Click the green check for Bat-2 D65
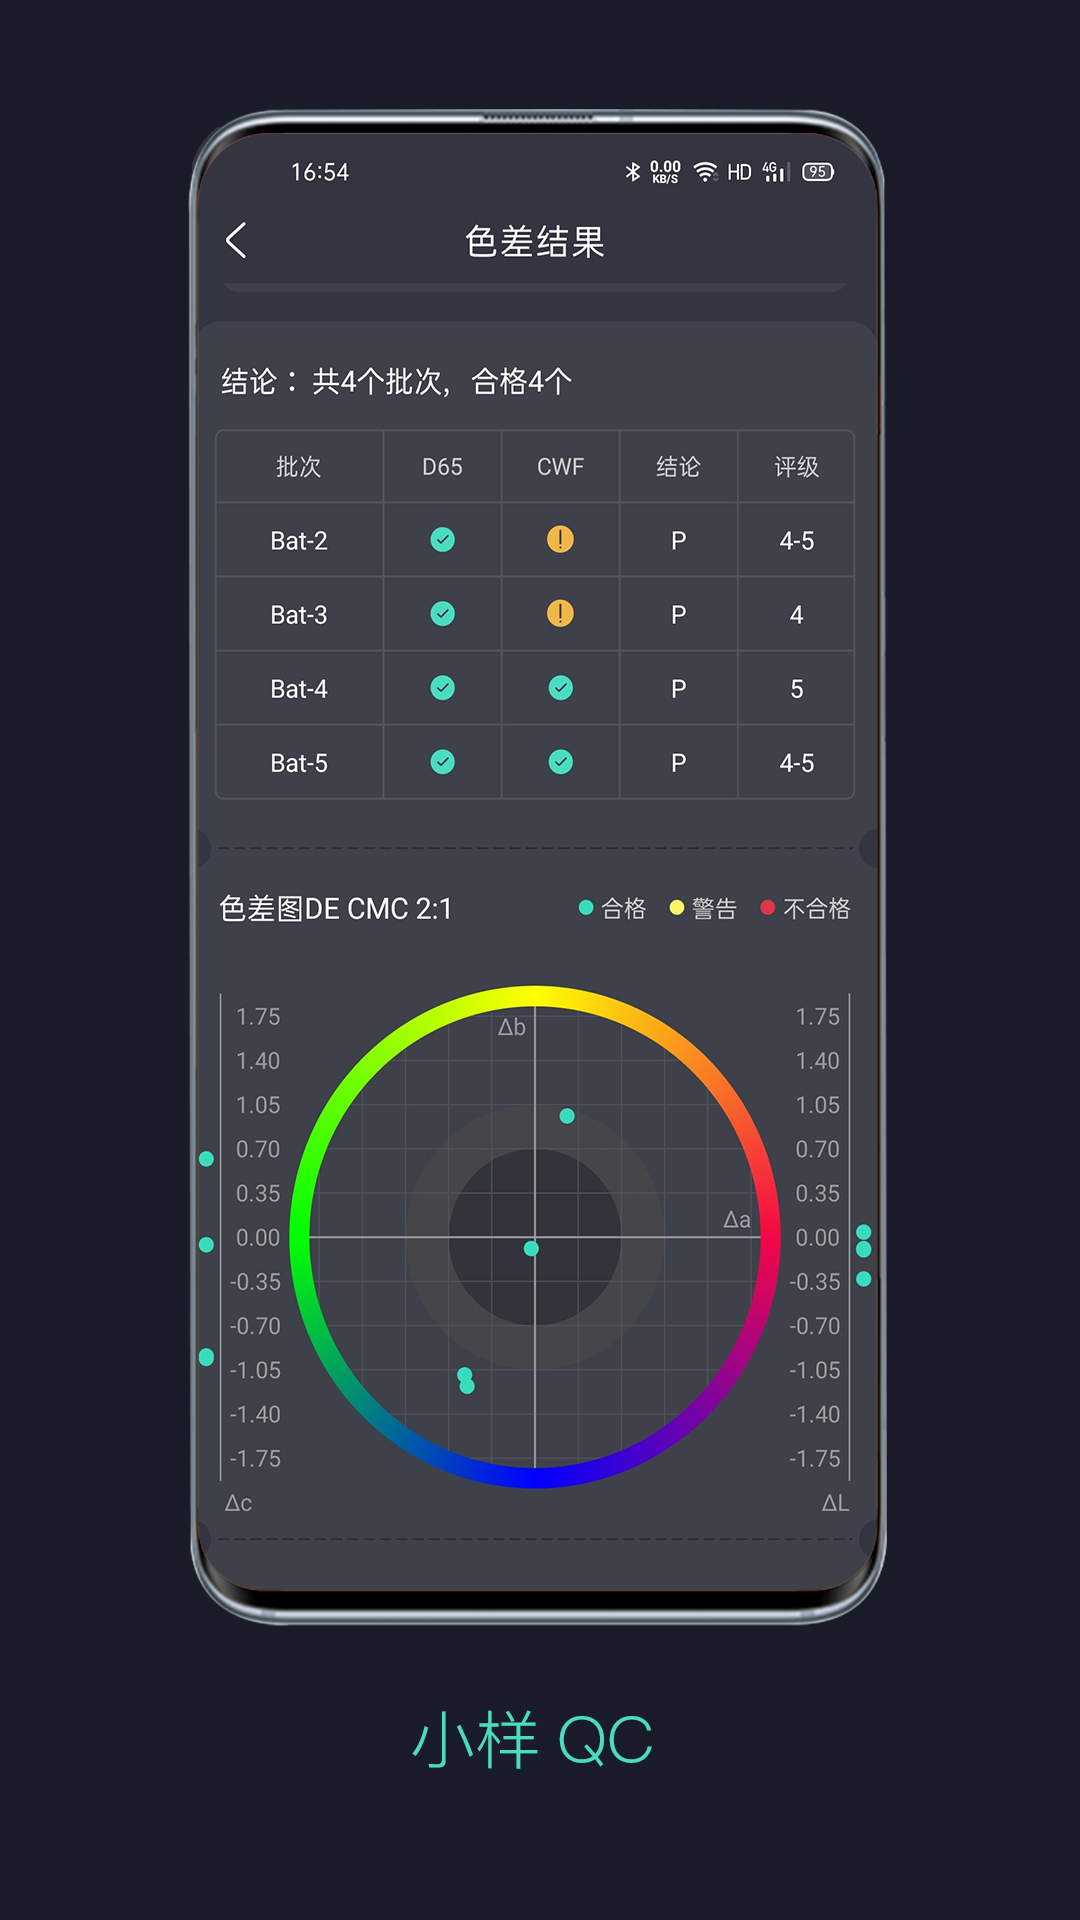1080x1920 pixels. (442, 540)
